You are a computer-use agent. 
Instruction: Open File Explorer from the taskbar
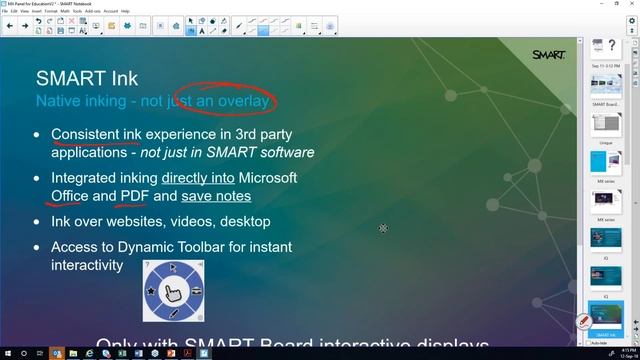coord(73,353)
